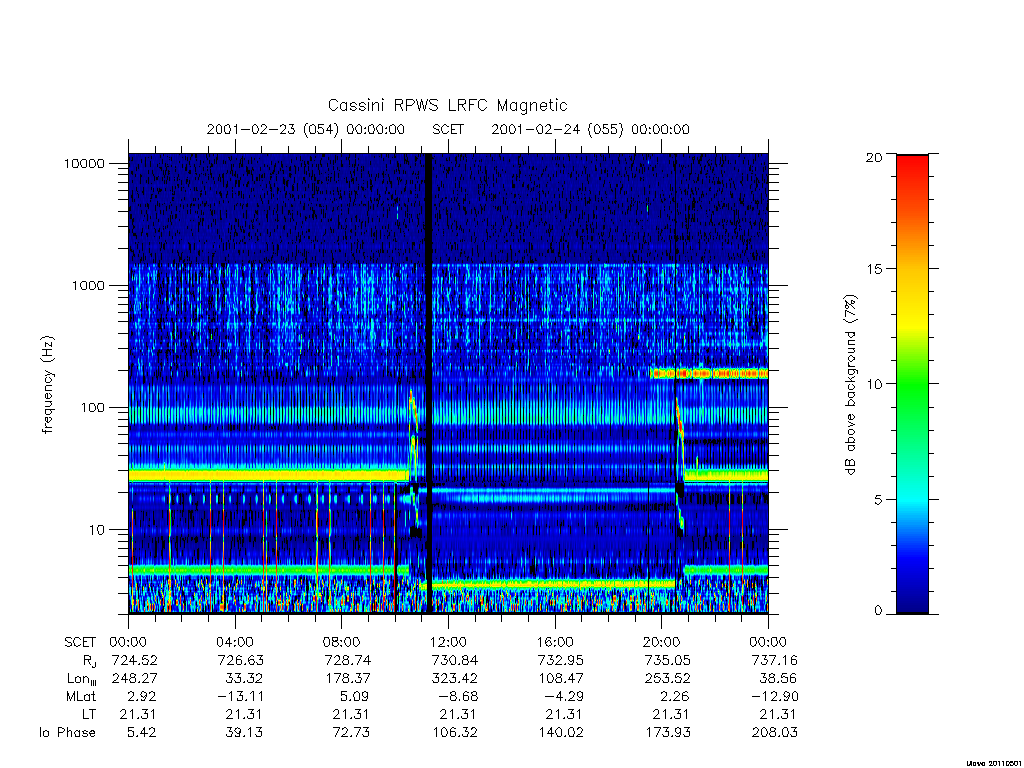Image resolution: width=1024 pixels, height=768 pixels.
Task: Click the longitude value 178.37
Action: [347, 679]
